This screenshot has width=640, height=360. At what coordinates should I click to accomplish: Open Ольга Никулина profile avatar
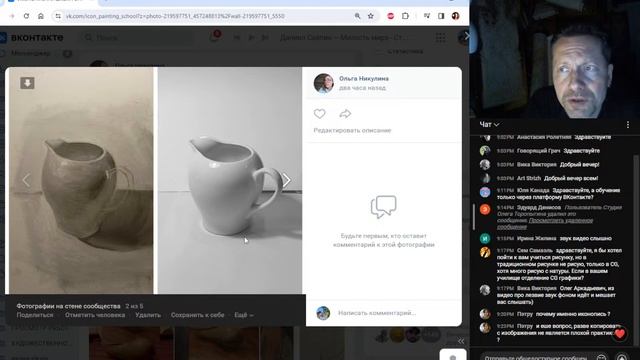coord(324,83)
